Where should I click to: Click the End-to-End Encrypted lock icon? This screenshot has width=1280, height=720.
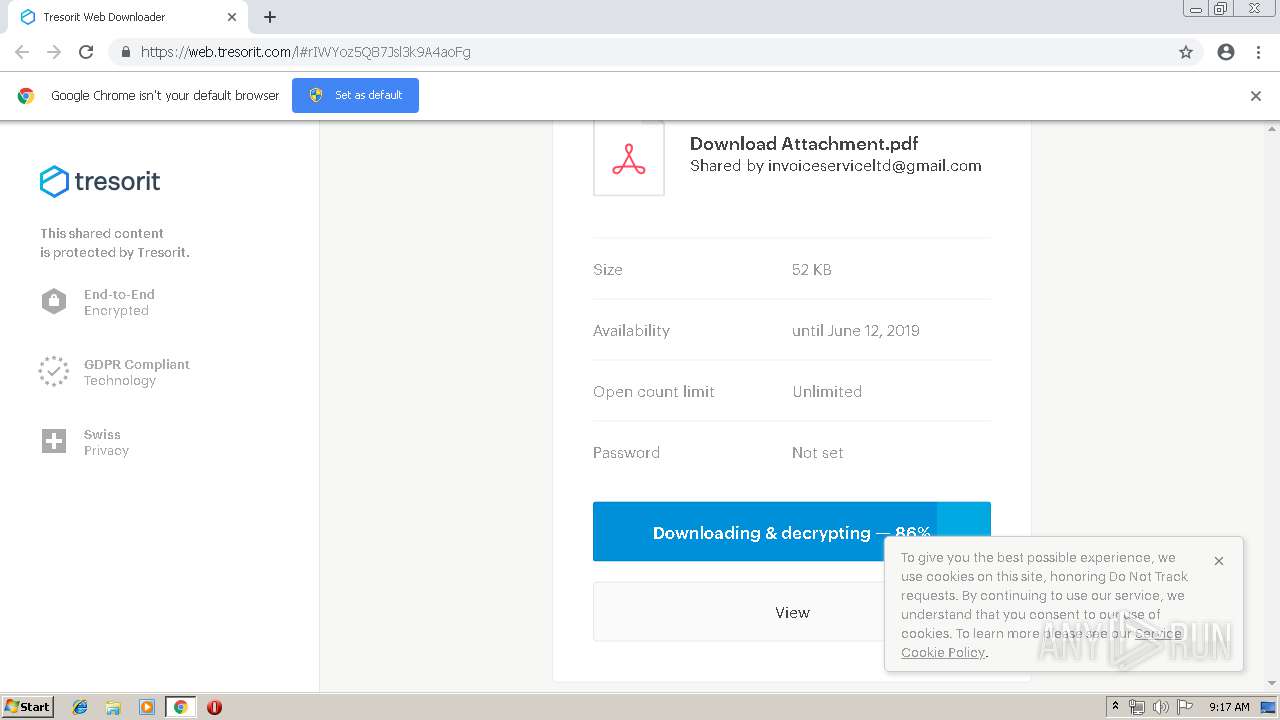[x=54, y=301]
